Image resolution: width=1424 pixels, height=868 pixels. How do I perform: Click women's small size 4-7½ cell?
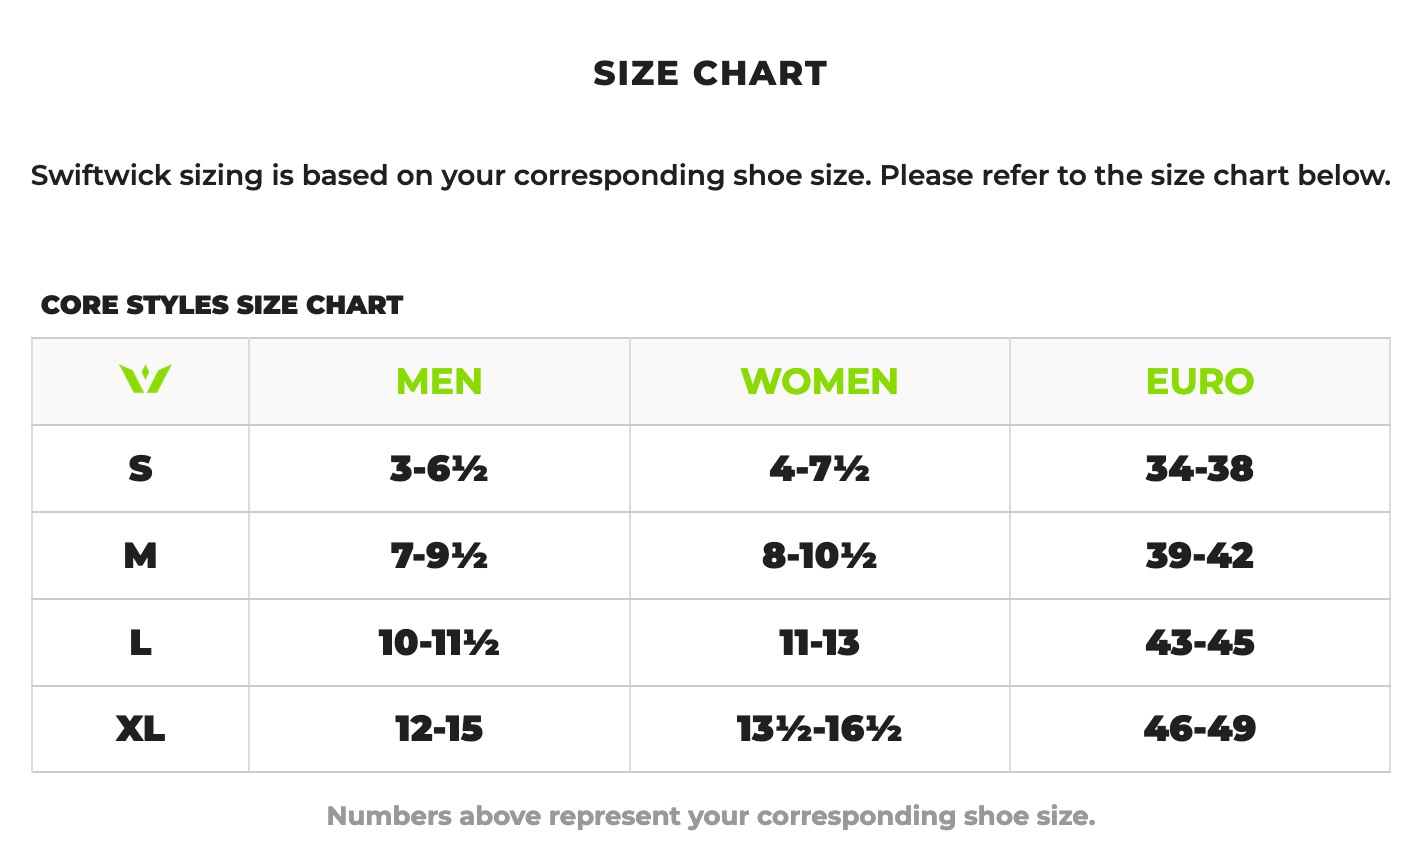(x=819, y=469)
